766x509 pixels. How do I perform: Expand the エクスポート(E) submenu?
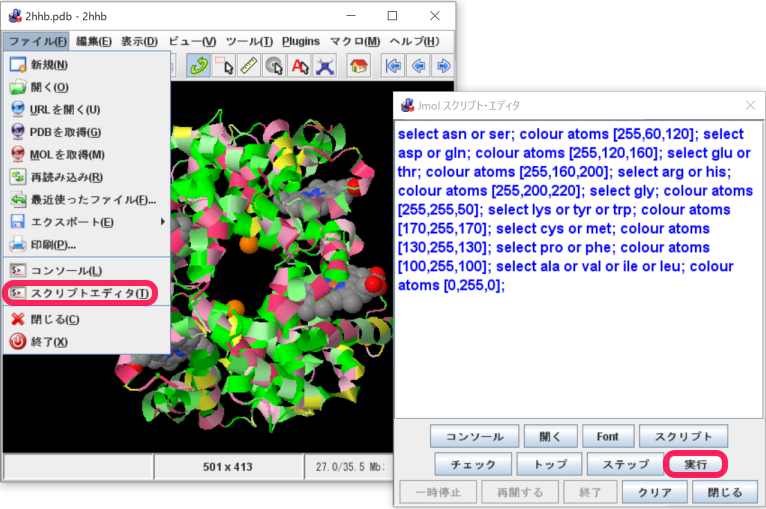click(x=86, y=222)
